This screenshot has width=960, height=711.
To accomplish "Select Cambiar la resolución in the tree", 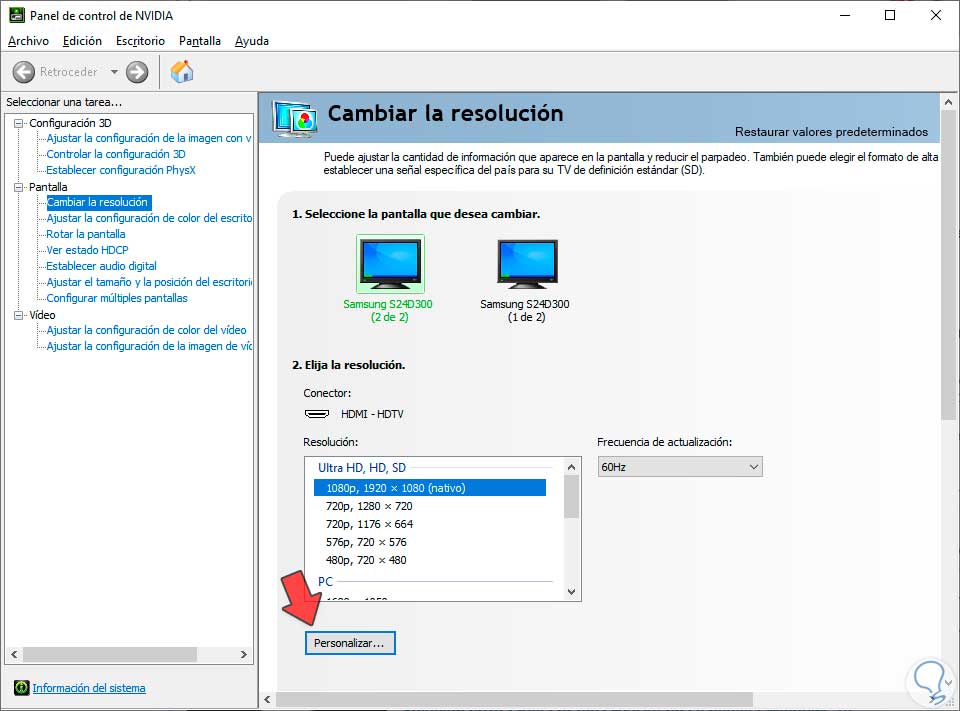I will (x=98, y=202).
